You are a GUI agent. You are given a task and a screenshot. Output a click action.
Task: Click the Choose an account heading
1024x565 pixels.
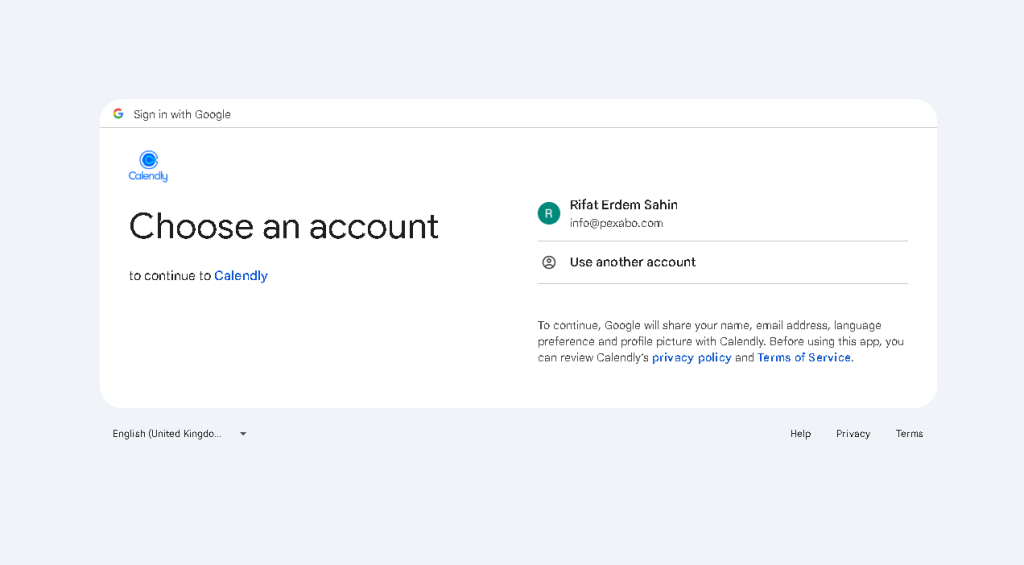(283, 227)
